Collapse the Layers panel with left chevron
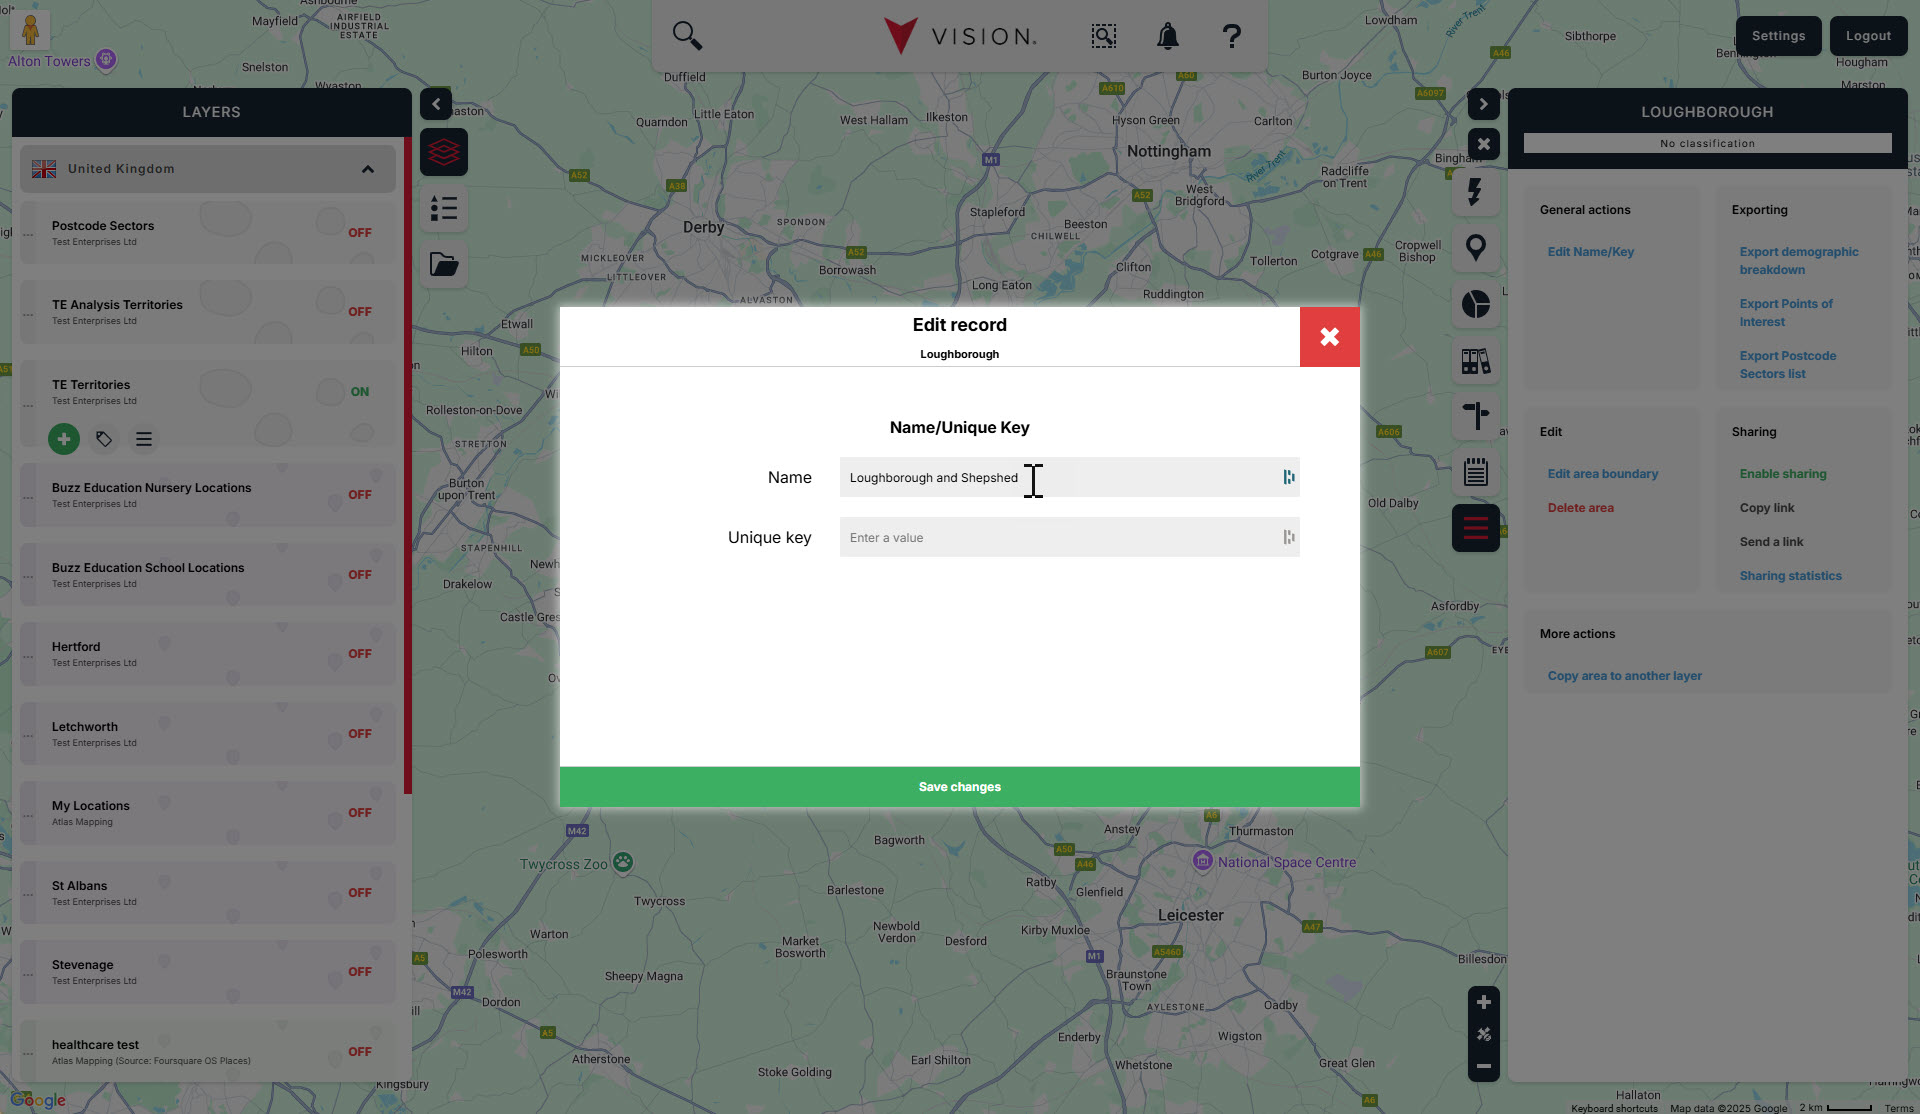The width and height of the screenshot is (1920, 1114). (436, 104)
